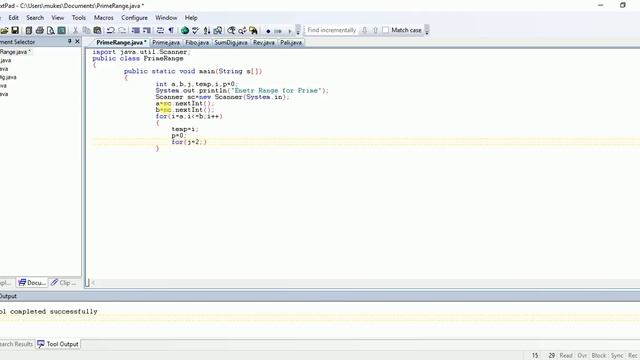Open the Replace dialog icon
This screenshot has width=640, height=360.
click(242, 31)
